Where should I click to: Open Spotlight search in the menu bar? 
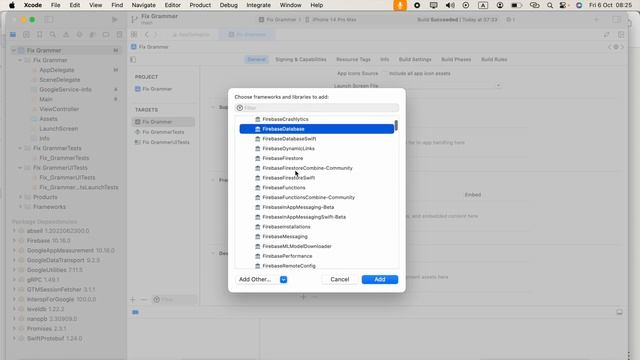tap(550, 5)
